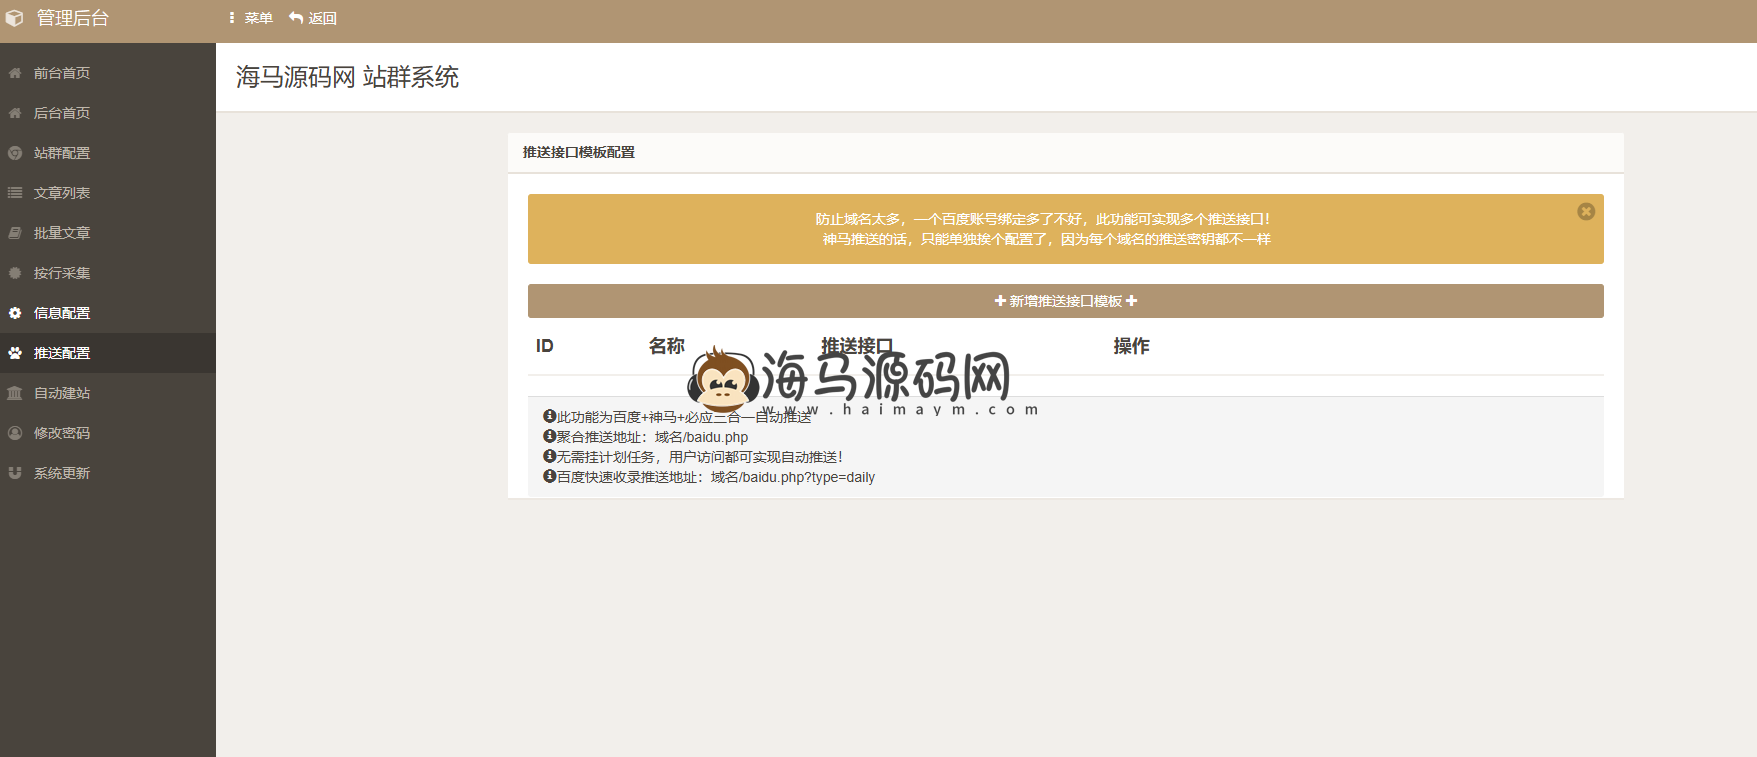Open 站群配置 in the sidebar
The image size is (1757, 757).
point(61,153)
